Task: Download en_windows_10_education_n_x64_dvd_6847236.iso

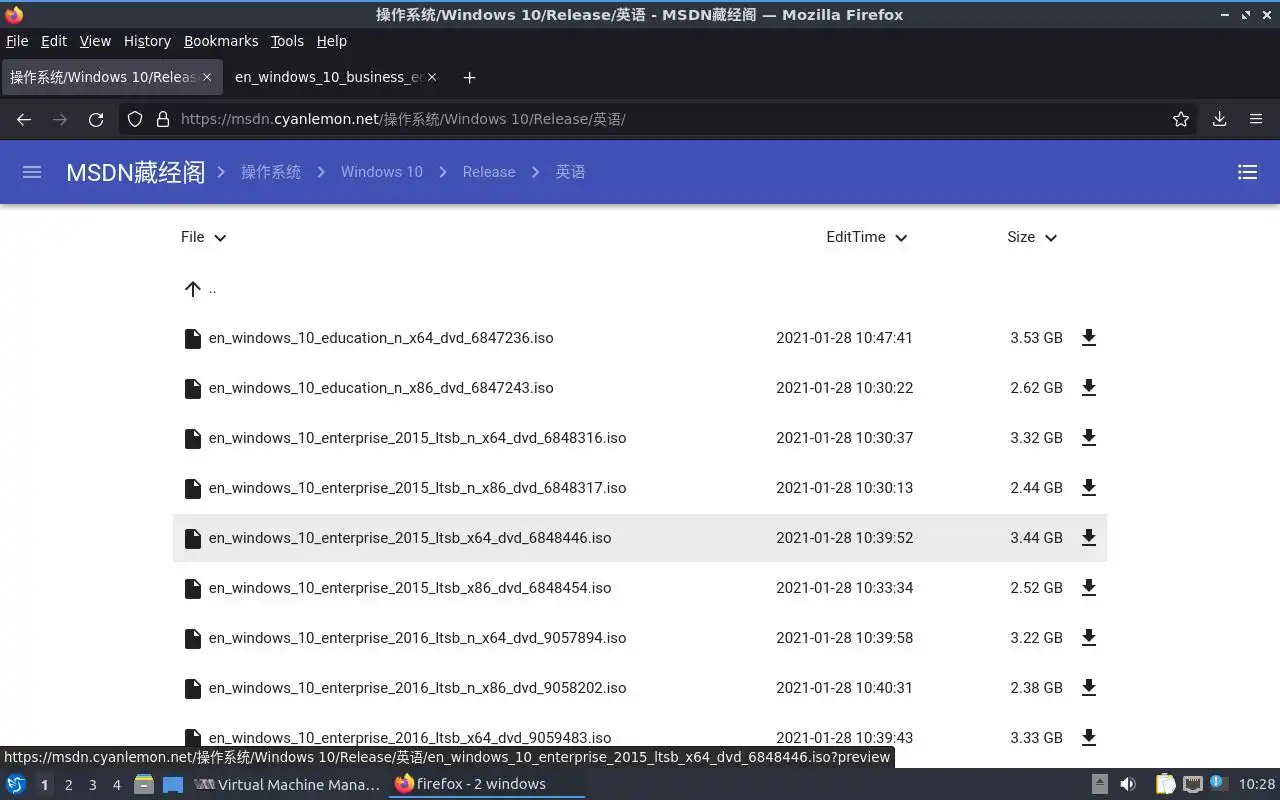Action: [x=1089, y=338]
